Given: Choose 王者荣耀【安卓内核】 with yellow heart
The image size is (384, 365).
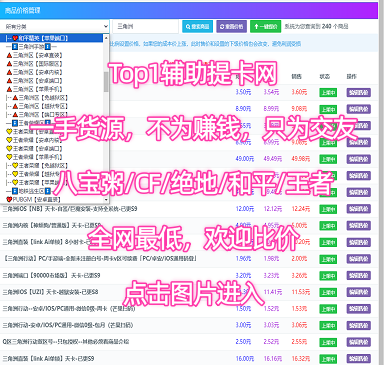Looking at the screenshot, I should point(52,140).
